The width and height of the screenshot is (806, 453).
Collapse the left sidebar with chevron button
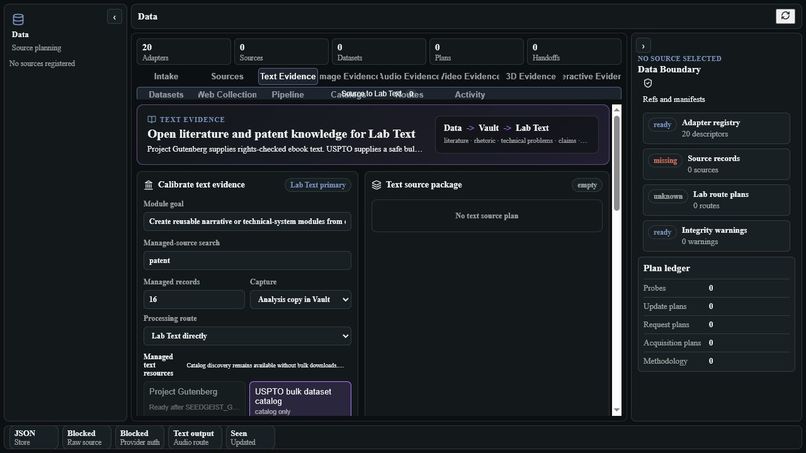(114, 17)
